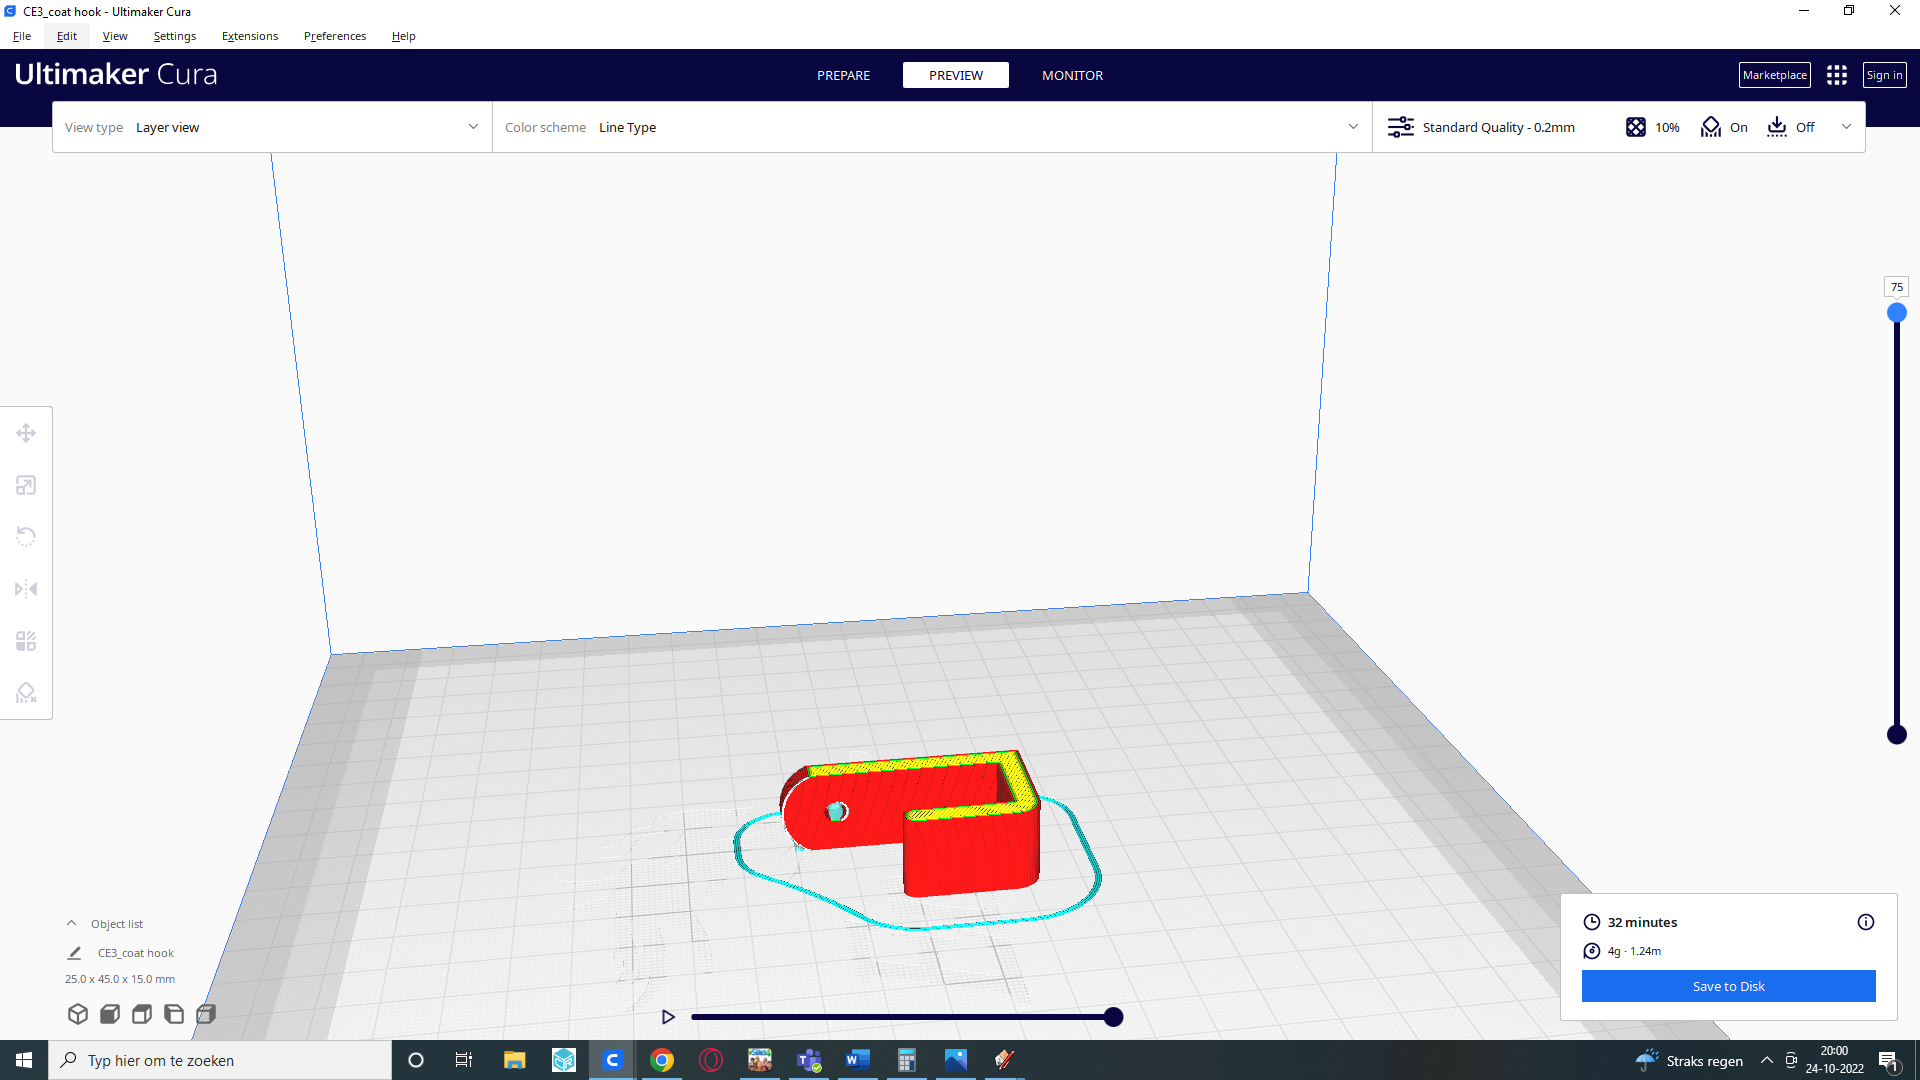Click the grid/apps icon top right

[1837, 74]
